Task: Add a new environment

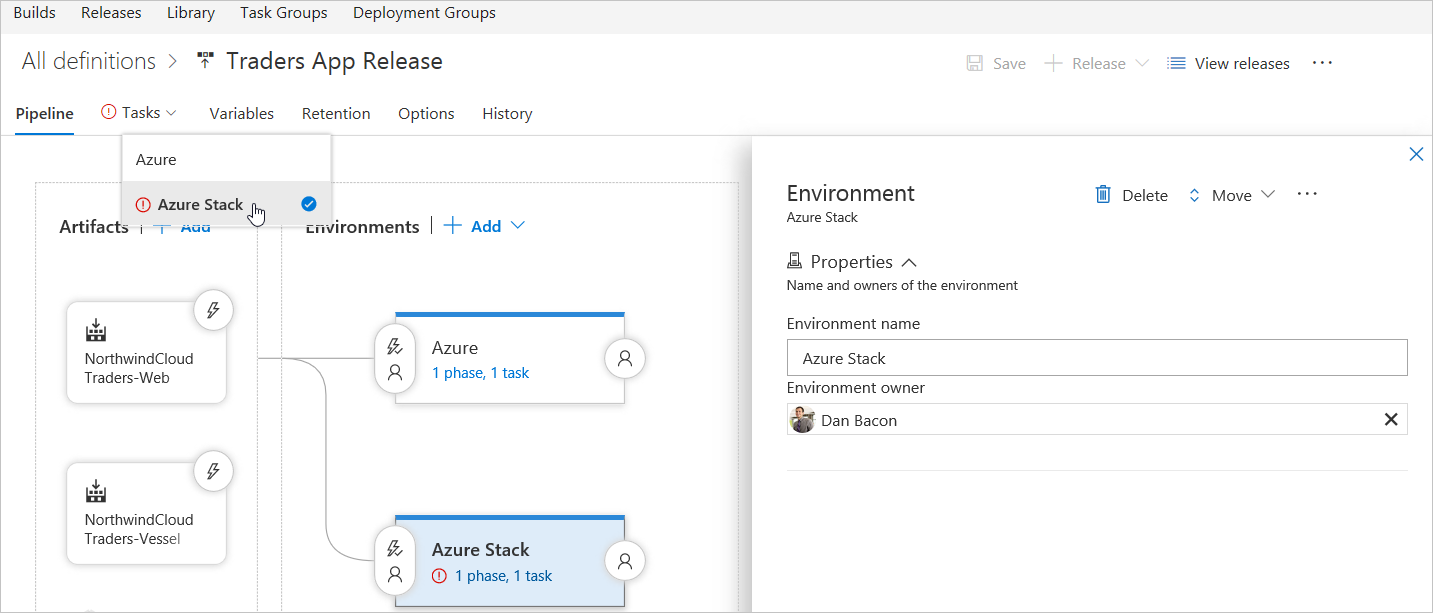Action: coord(485,226)
